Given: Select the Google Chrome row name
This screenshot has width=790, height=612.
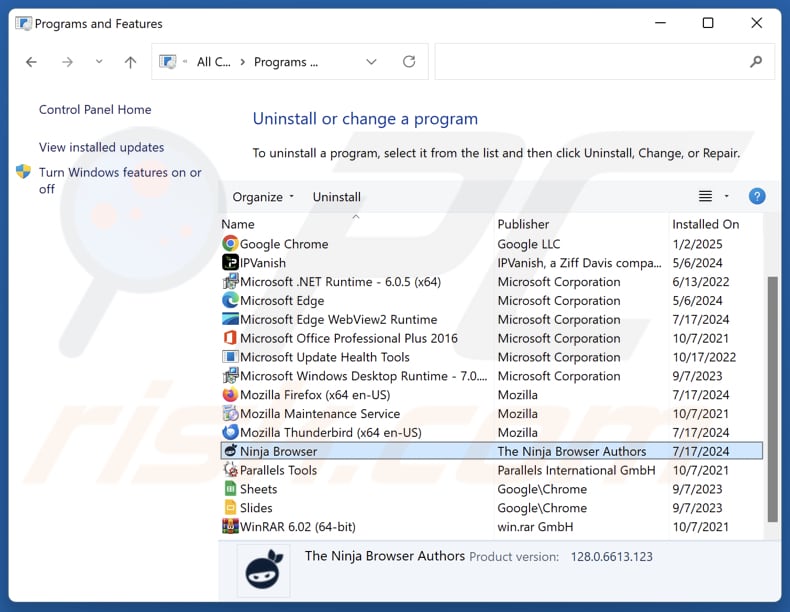Looking at the screenshot, I should [284, 244].
